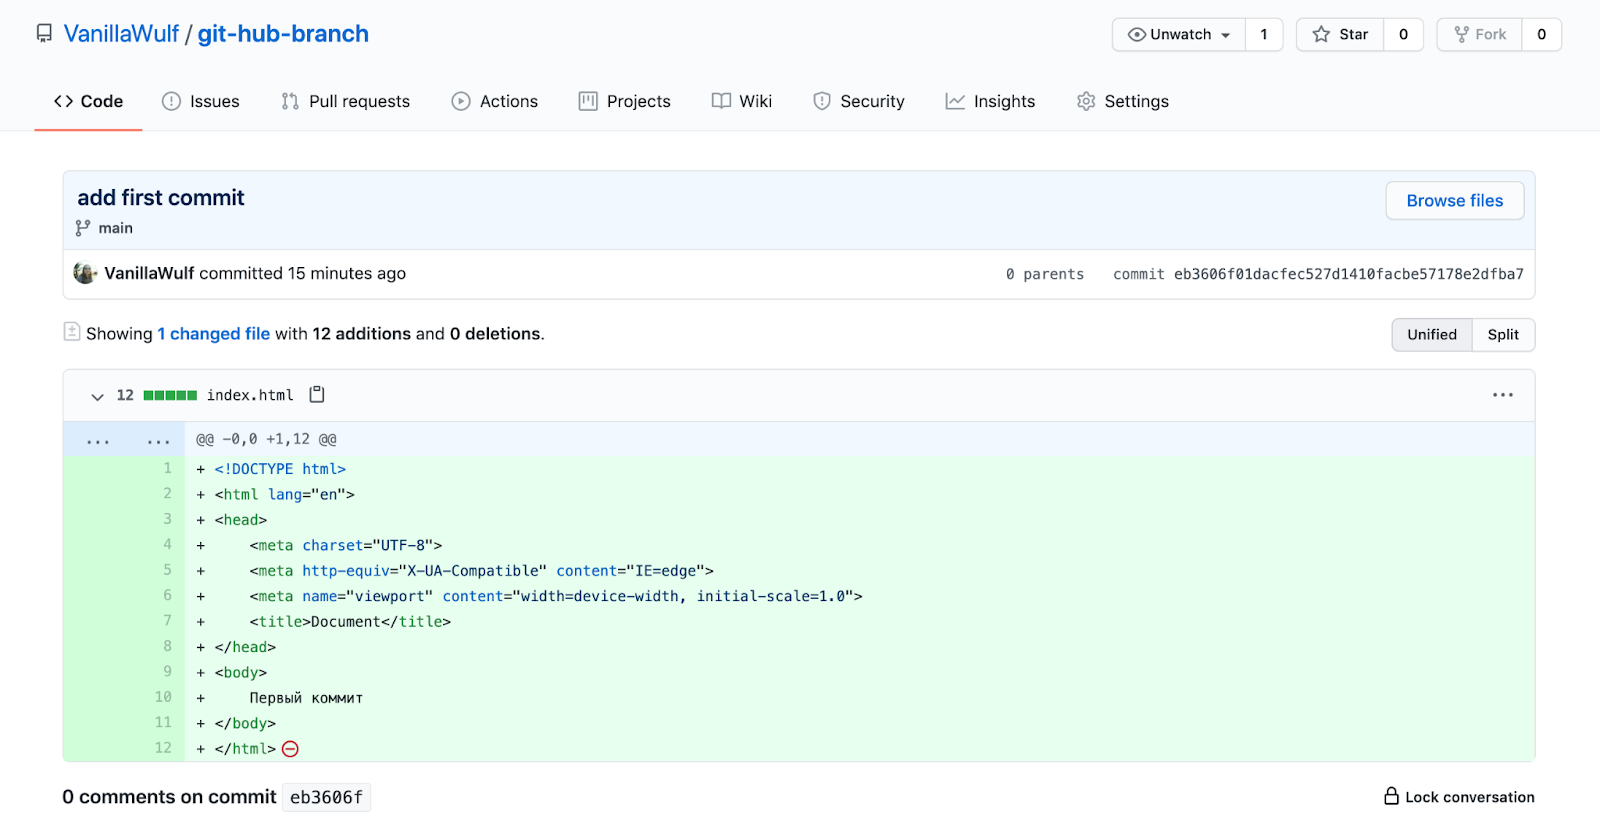Click the 'Первый коммит' code line
Screen dimensions: 1600x823
(306, 698)
